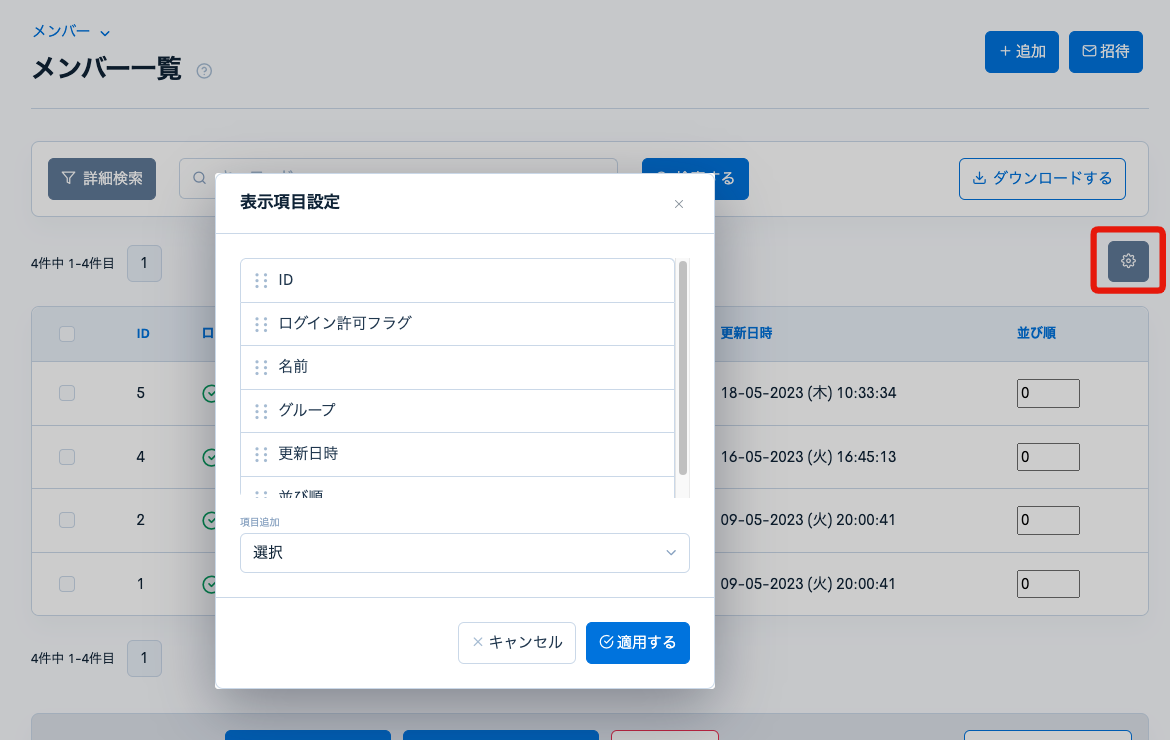Grab the drag handle for 名前 item
The image size is (1170, 740).
click(x=261, y=367)
